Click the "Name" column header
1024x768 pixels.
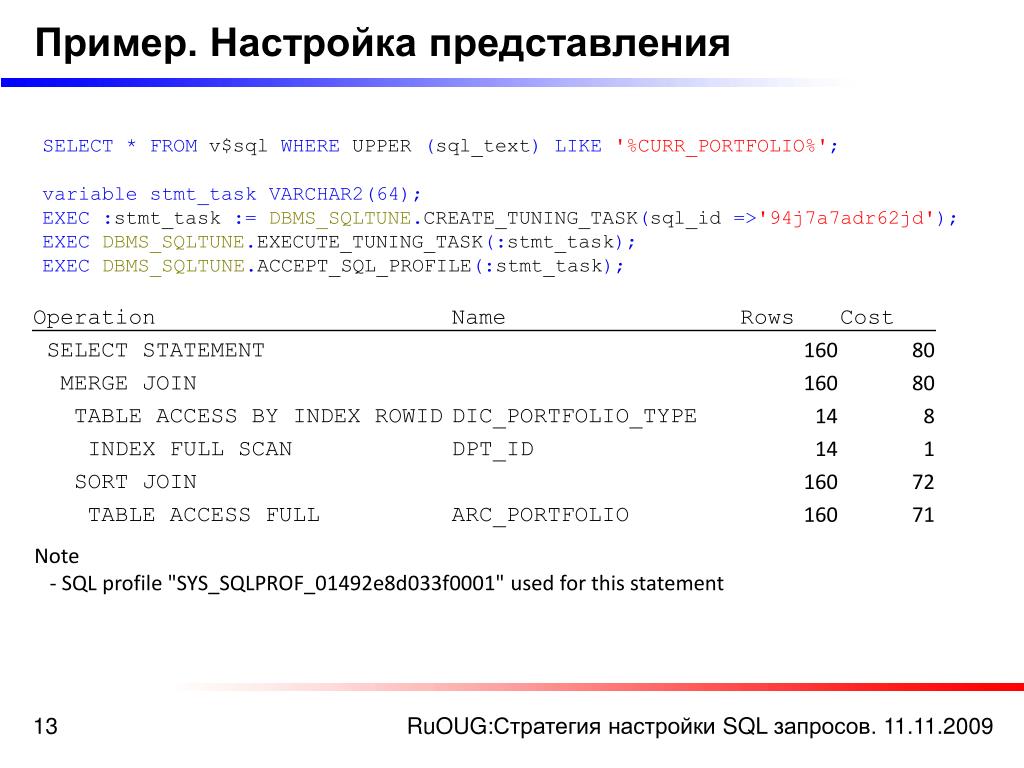pyautogui.click(x=478, y=317)
